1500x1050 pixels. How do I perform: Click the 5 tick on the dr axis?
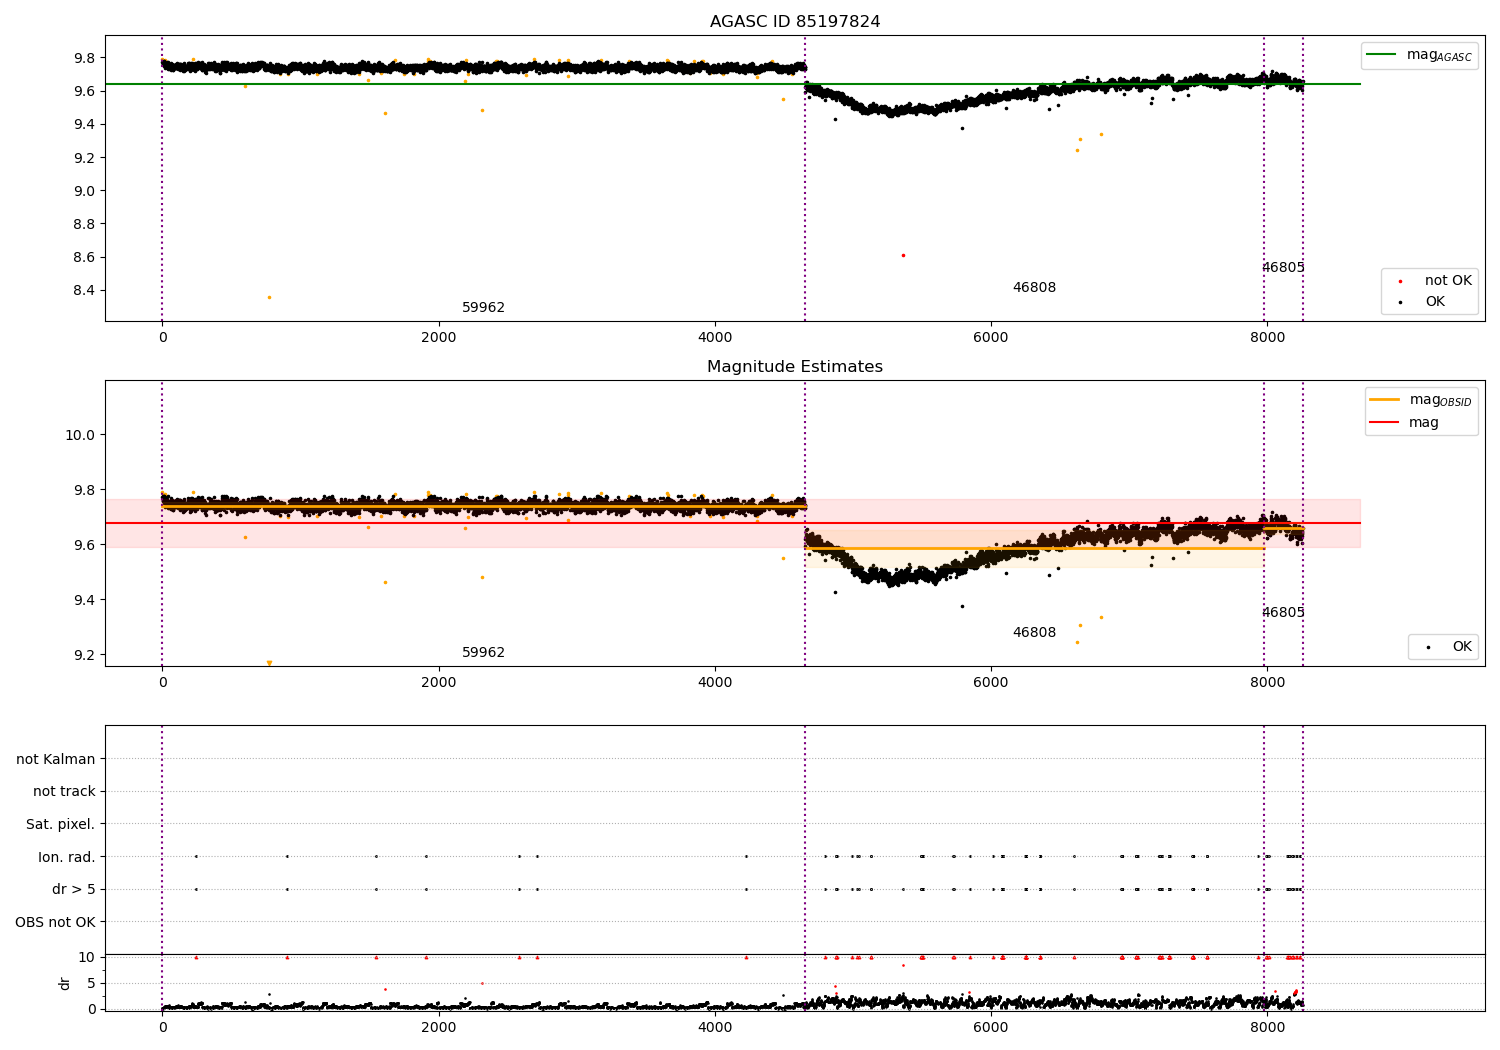pos(91,984)
